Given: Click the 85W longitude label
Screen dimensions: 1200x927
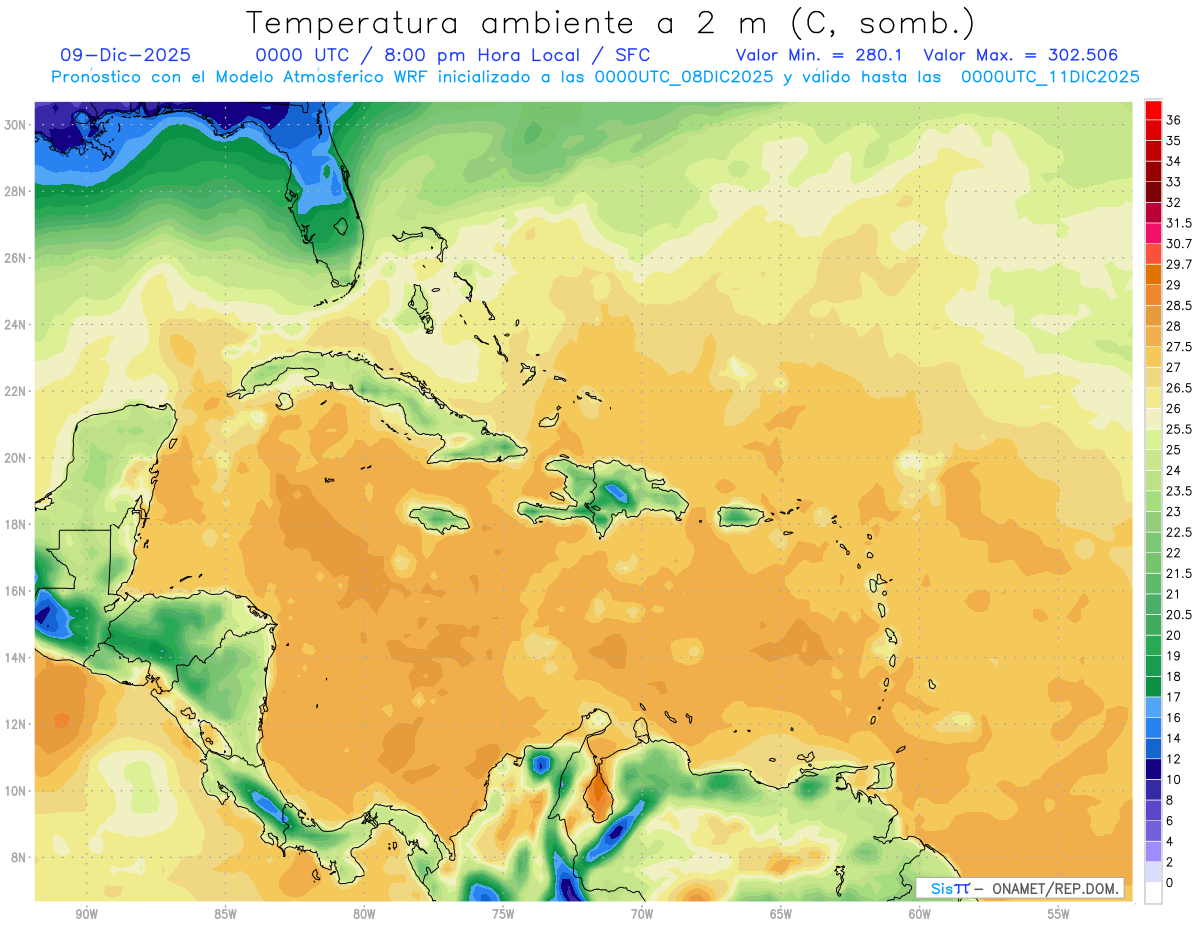Looking at the screenshot, I should point(225,914).
